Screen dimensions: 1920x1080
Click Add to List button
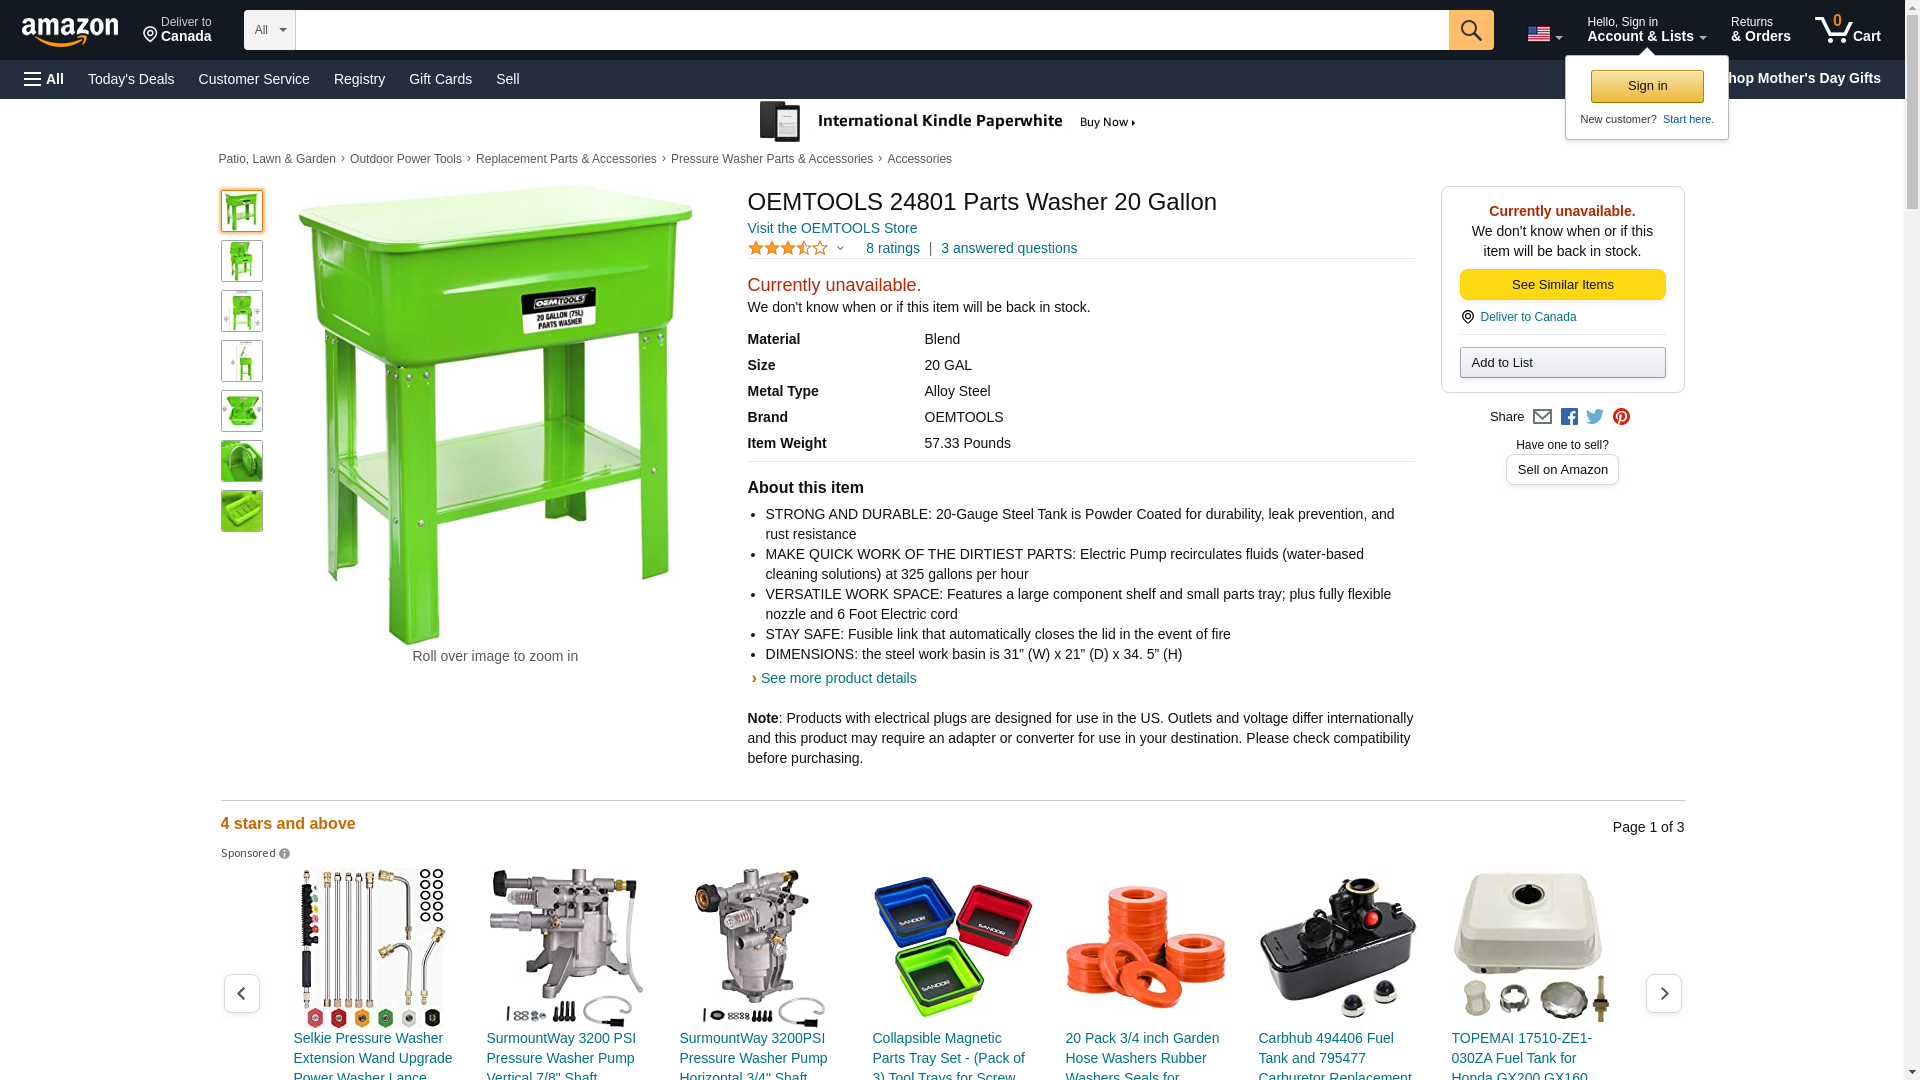pos(1562,362)
